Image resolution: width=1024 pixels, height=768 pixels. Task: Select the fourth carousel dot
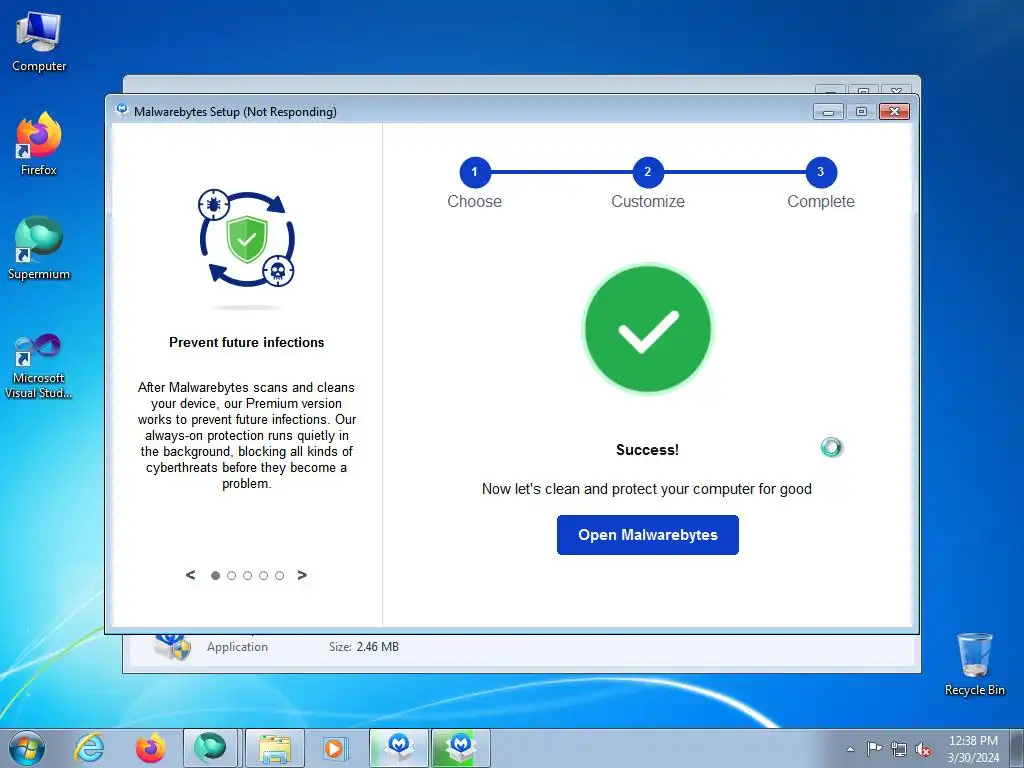[263, 575]
